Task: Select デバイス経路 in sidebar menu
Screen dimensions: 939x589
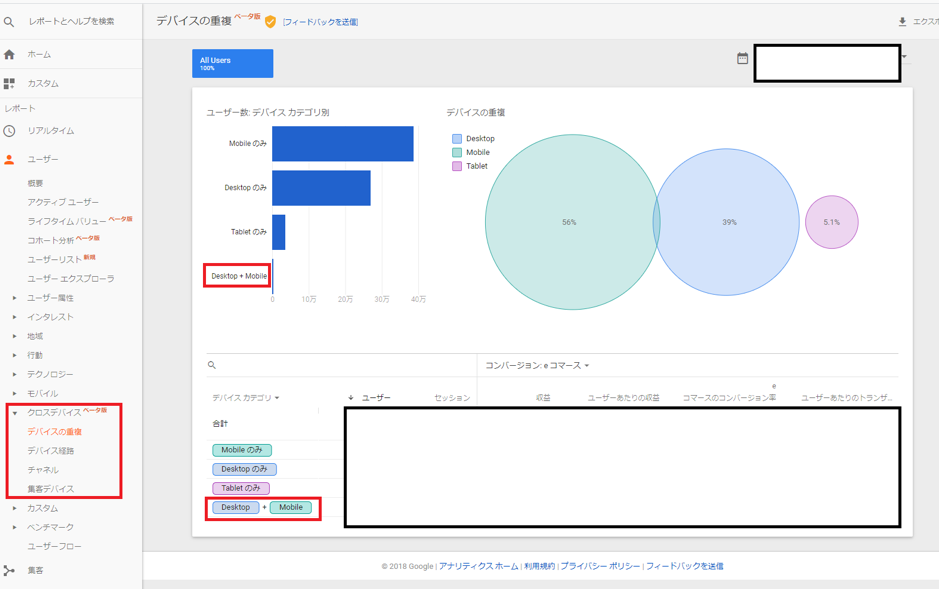Action: click(x=50, y=451)
